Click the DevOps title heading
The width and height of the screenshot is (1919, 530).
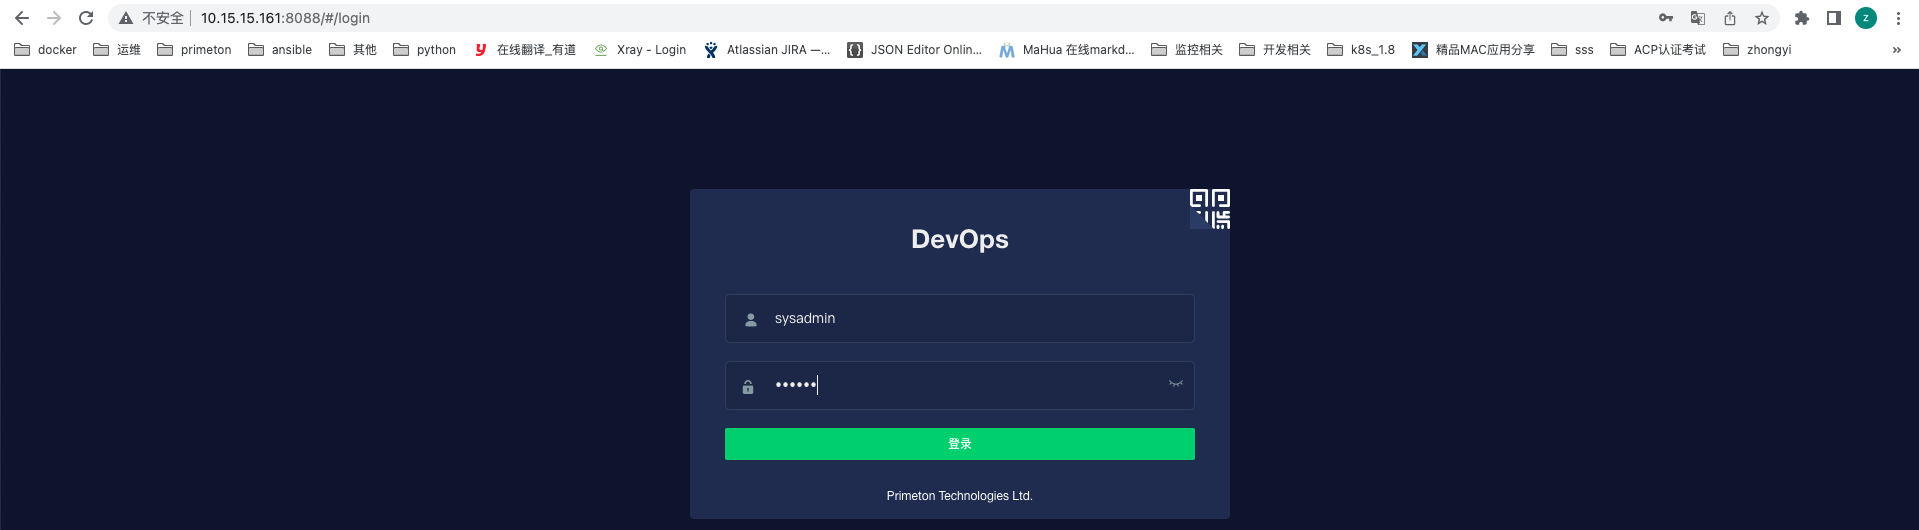click(x=960, y=239)
